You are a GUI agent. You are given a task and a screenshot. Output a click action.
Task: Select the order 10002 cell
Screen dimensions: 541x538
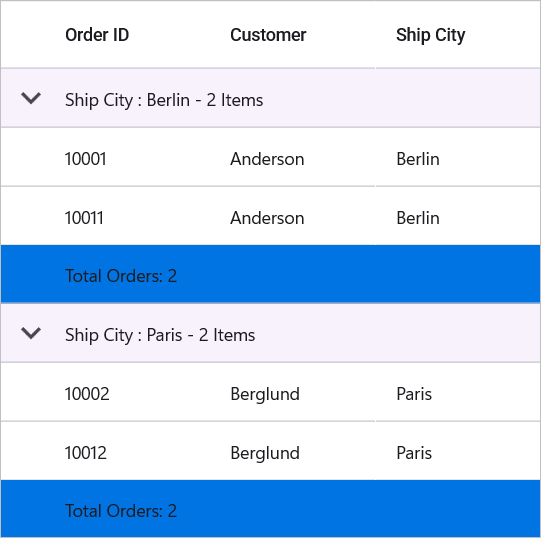click(87, 394)
